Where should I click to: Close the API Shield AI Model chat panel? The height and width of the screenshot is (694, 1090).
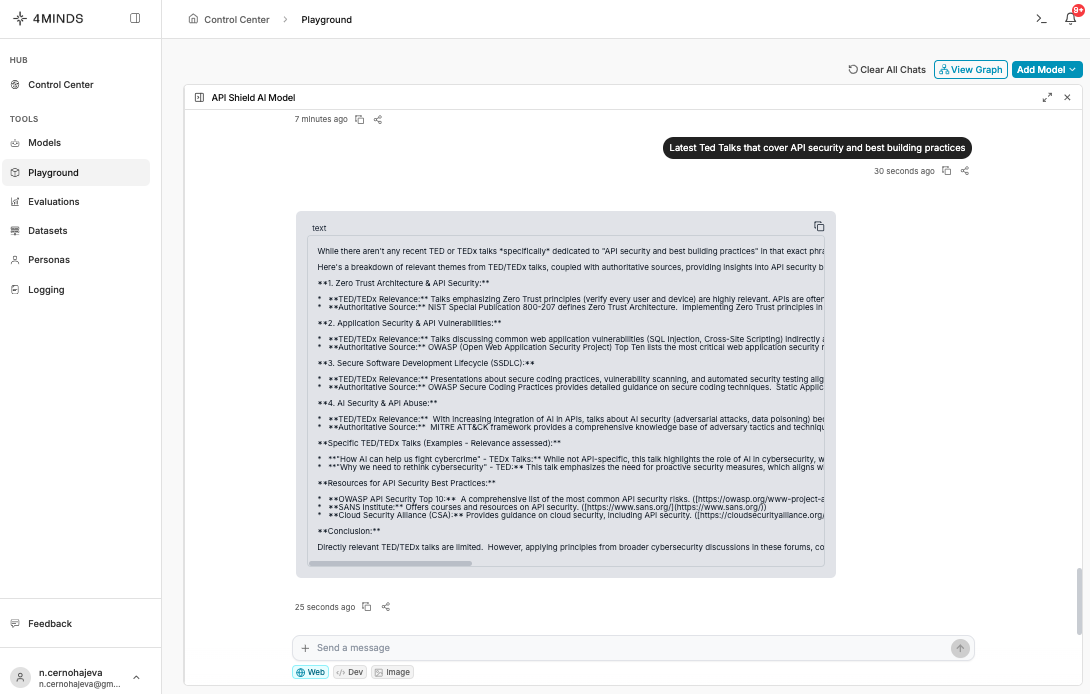(1068, 97)
